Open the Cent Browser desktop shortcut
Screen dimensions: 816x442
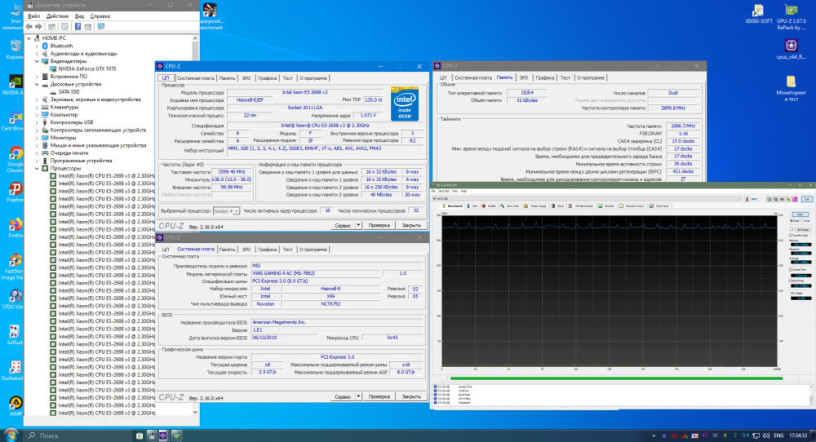(14, 121)
